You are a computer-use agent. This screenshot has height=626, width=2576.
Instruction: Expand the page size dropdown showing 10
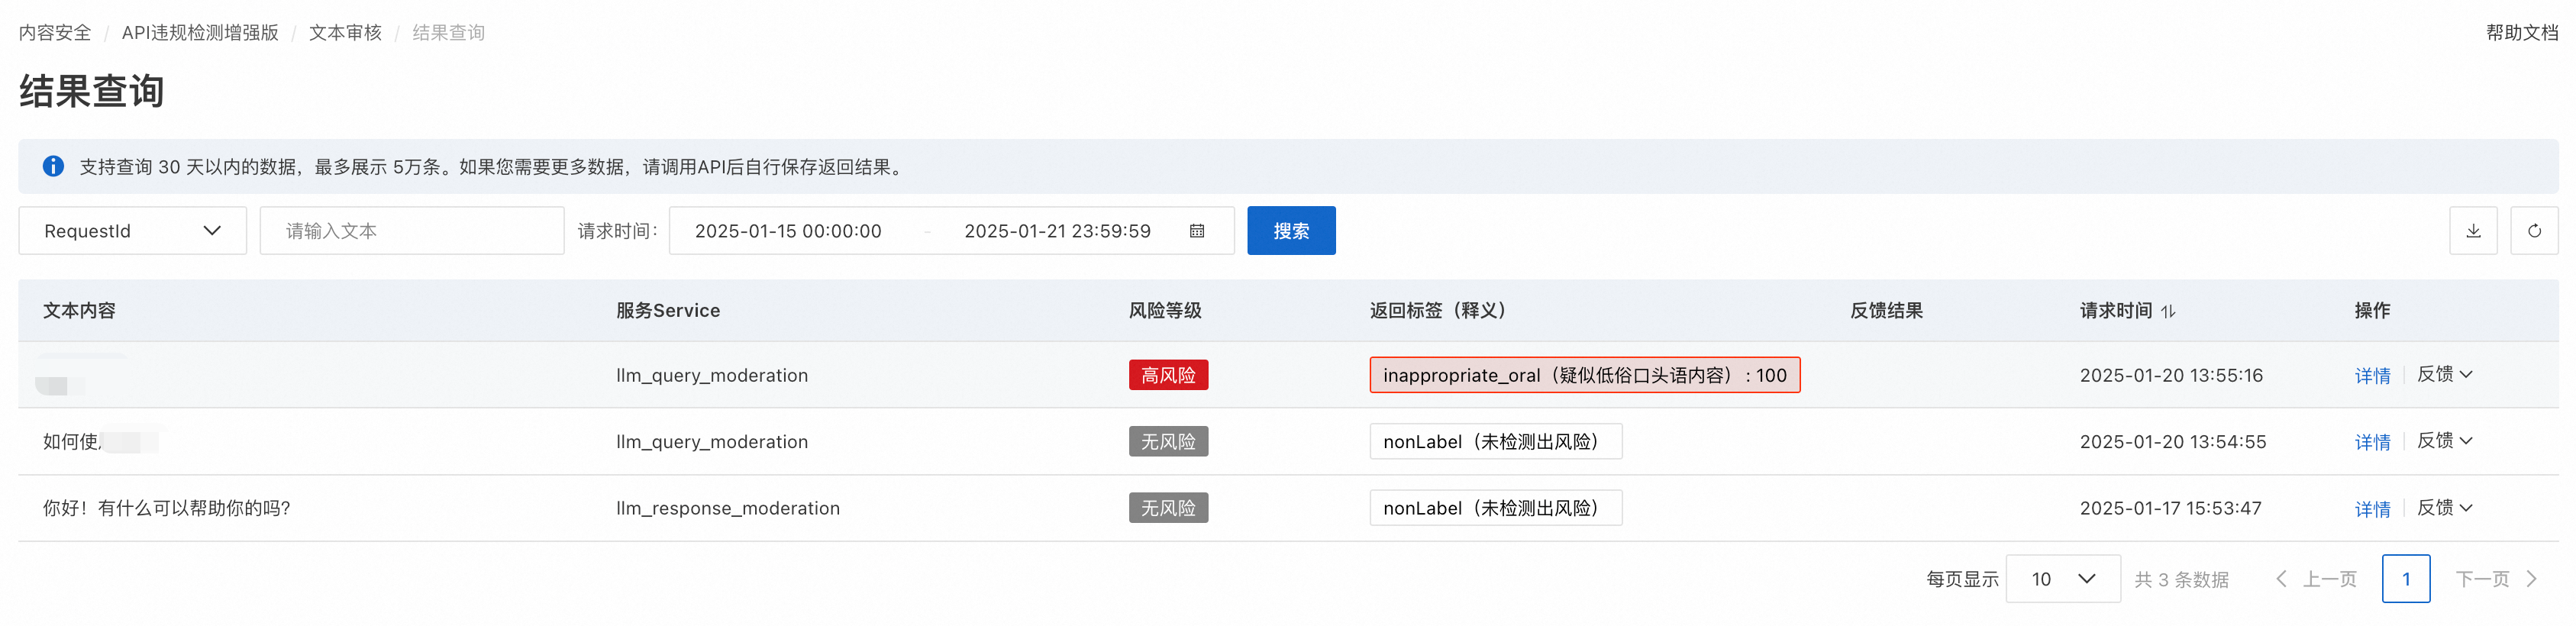2062,579
